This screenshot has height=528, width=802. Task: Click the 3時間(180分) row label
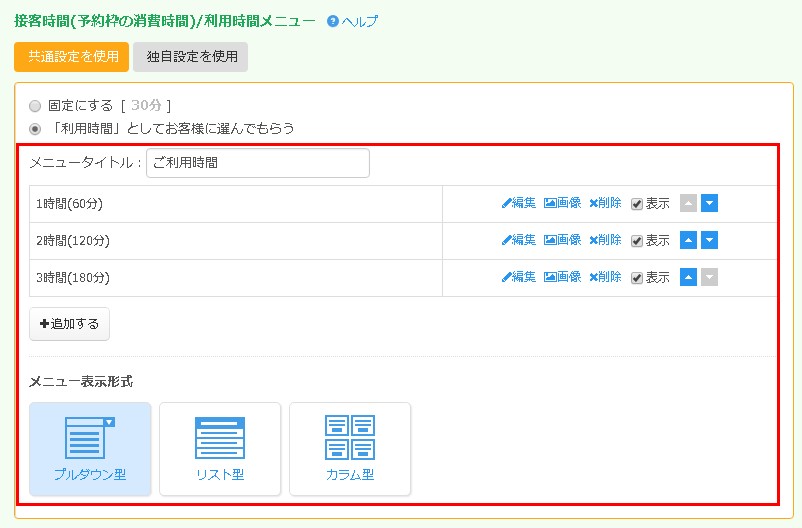tap(73, 278)
